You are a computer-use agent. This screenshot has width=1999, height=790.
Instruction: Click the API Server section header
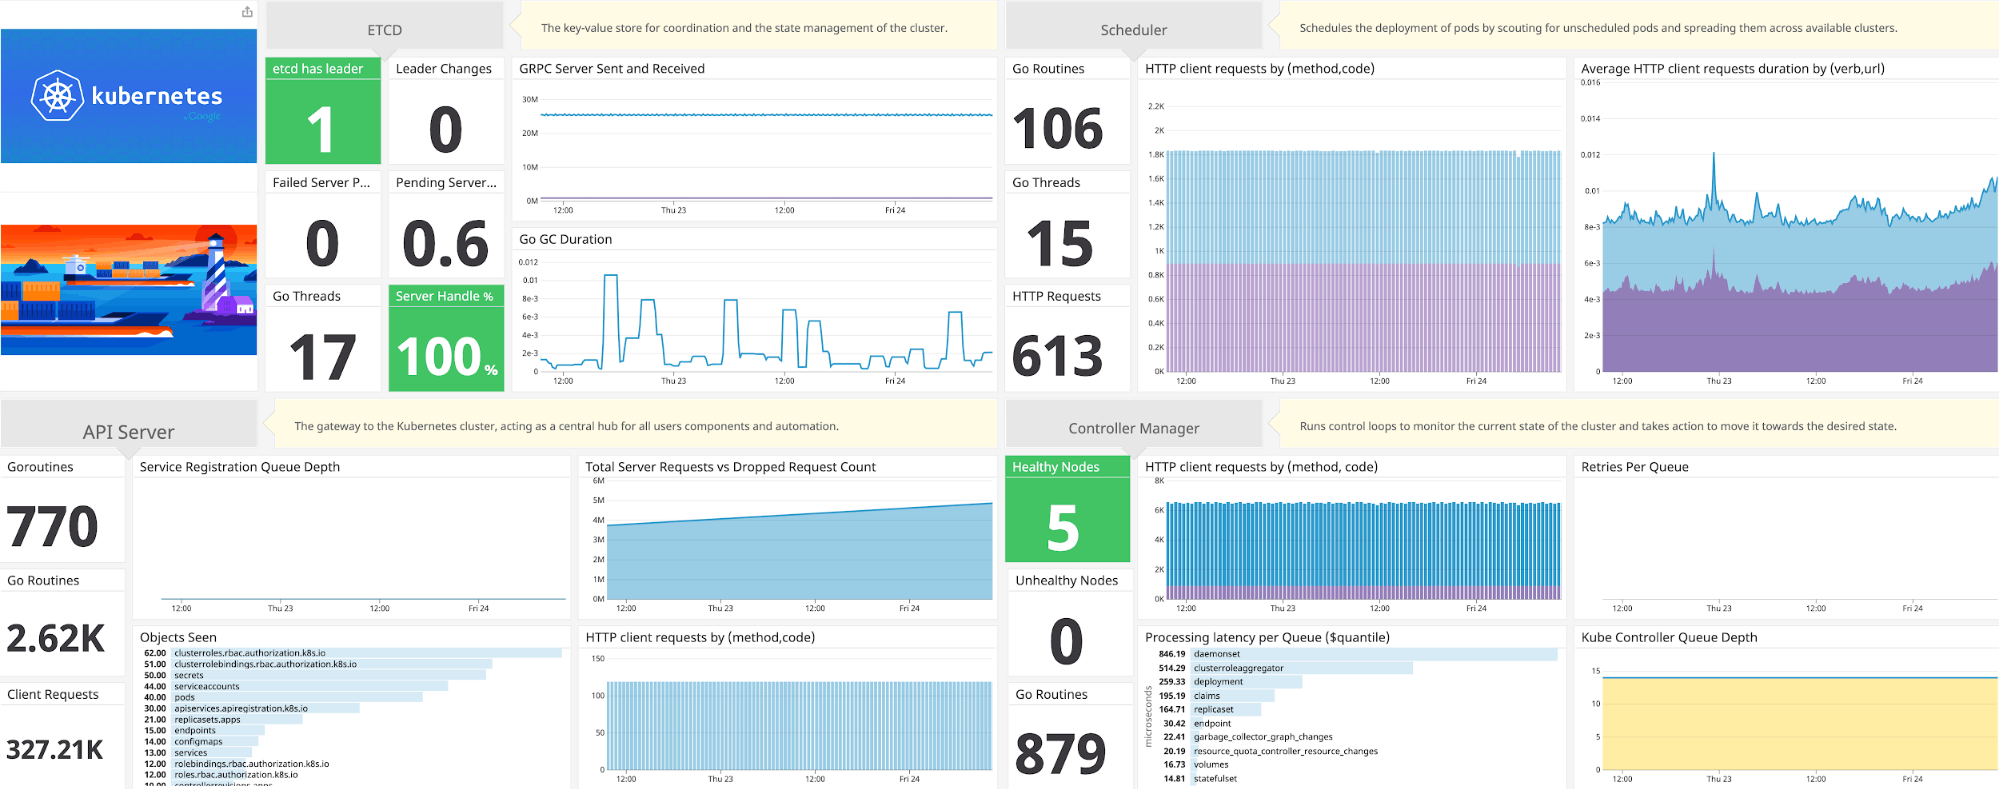pyautogui.click(x=128, y=432)
